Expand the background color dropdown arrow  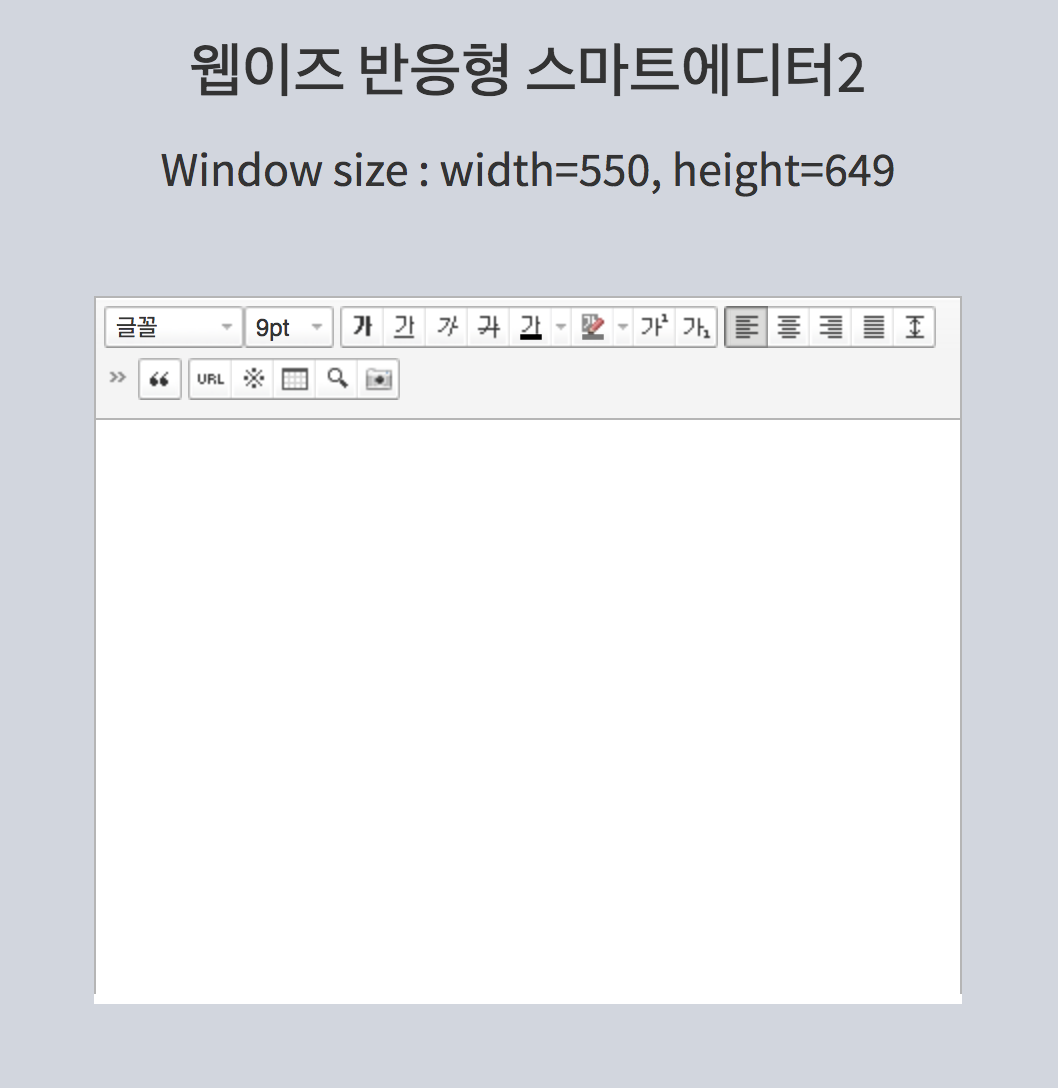(x=623, y=327)
